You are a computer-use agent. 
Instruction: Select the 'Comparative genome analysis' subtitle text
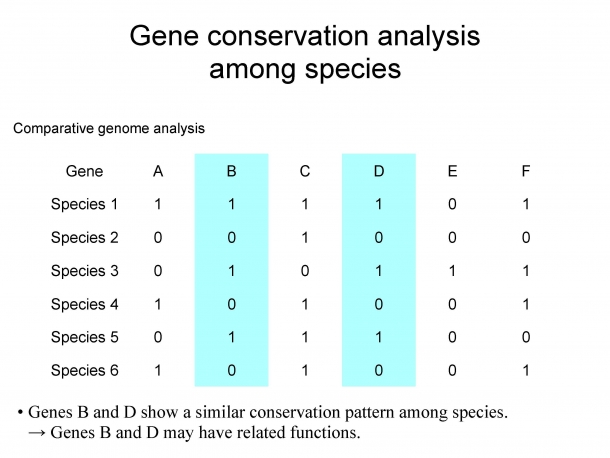(x=109, y=128)
